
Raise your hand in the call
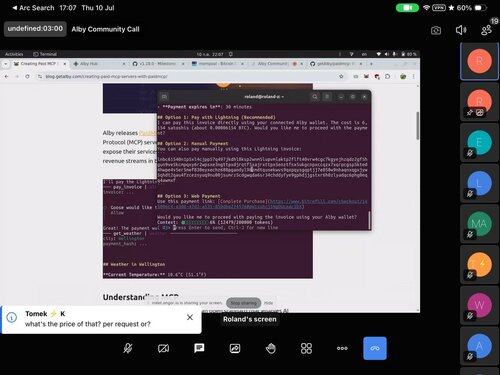tap(271, 348)
